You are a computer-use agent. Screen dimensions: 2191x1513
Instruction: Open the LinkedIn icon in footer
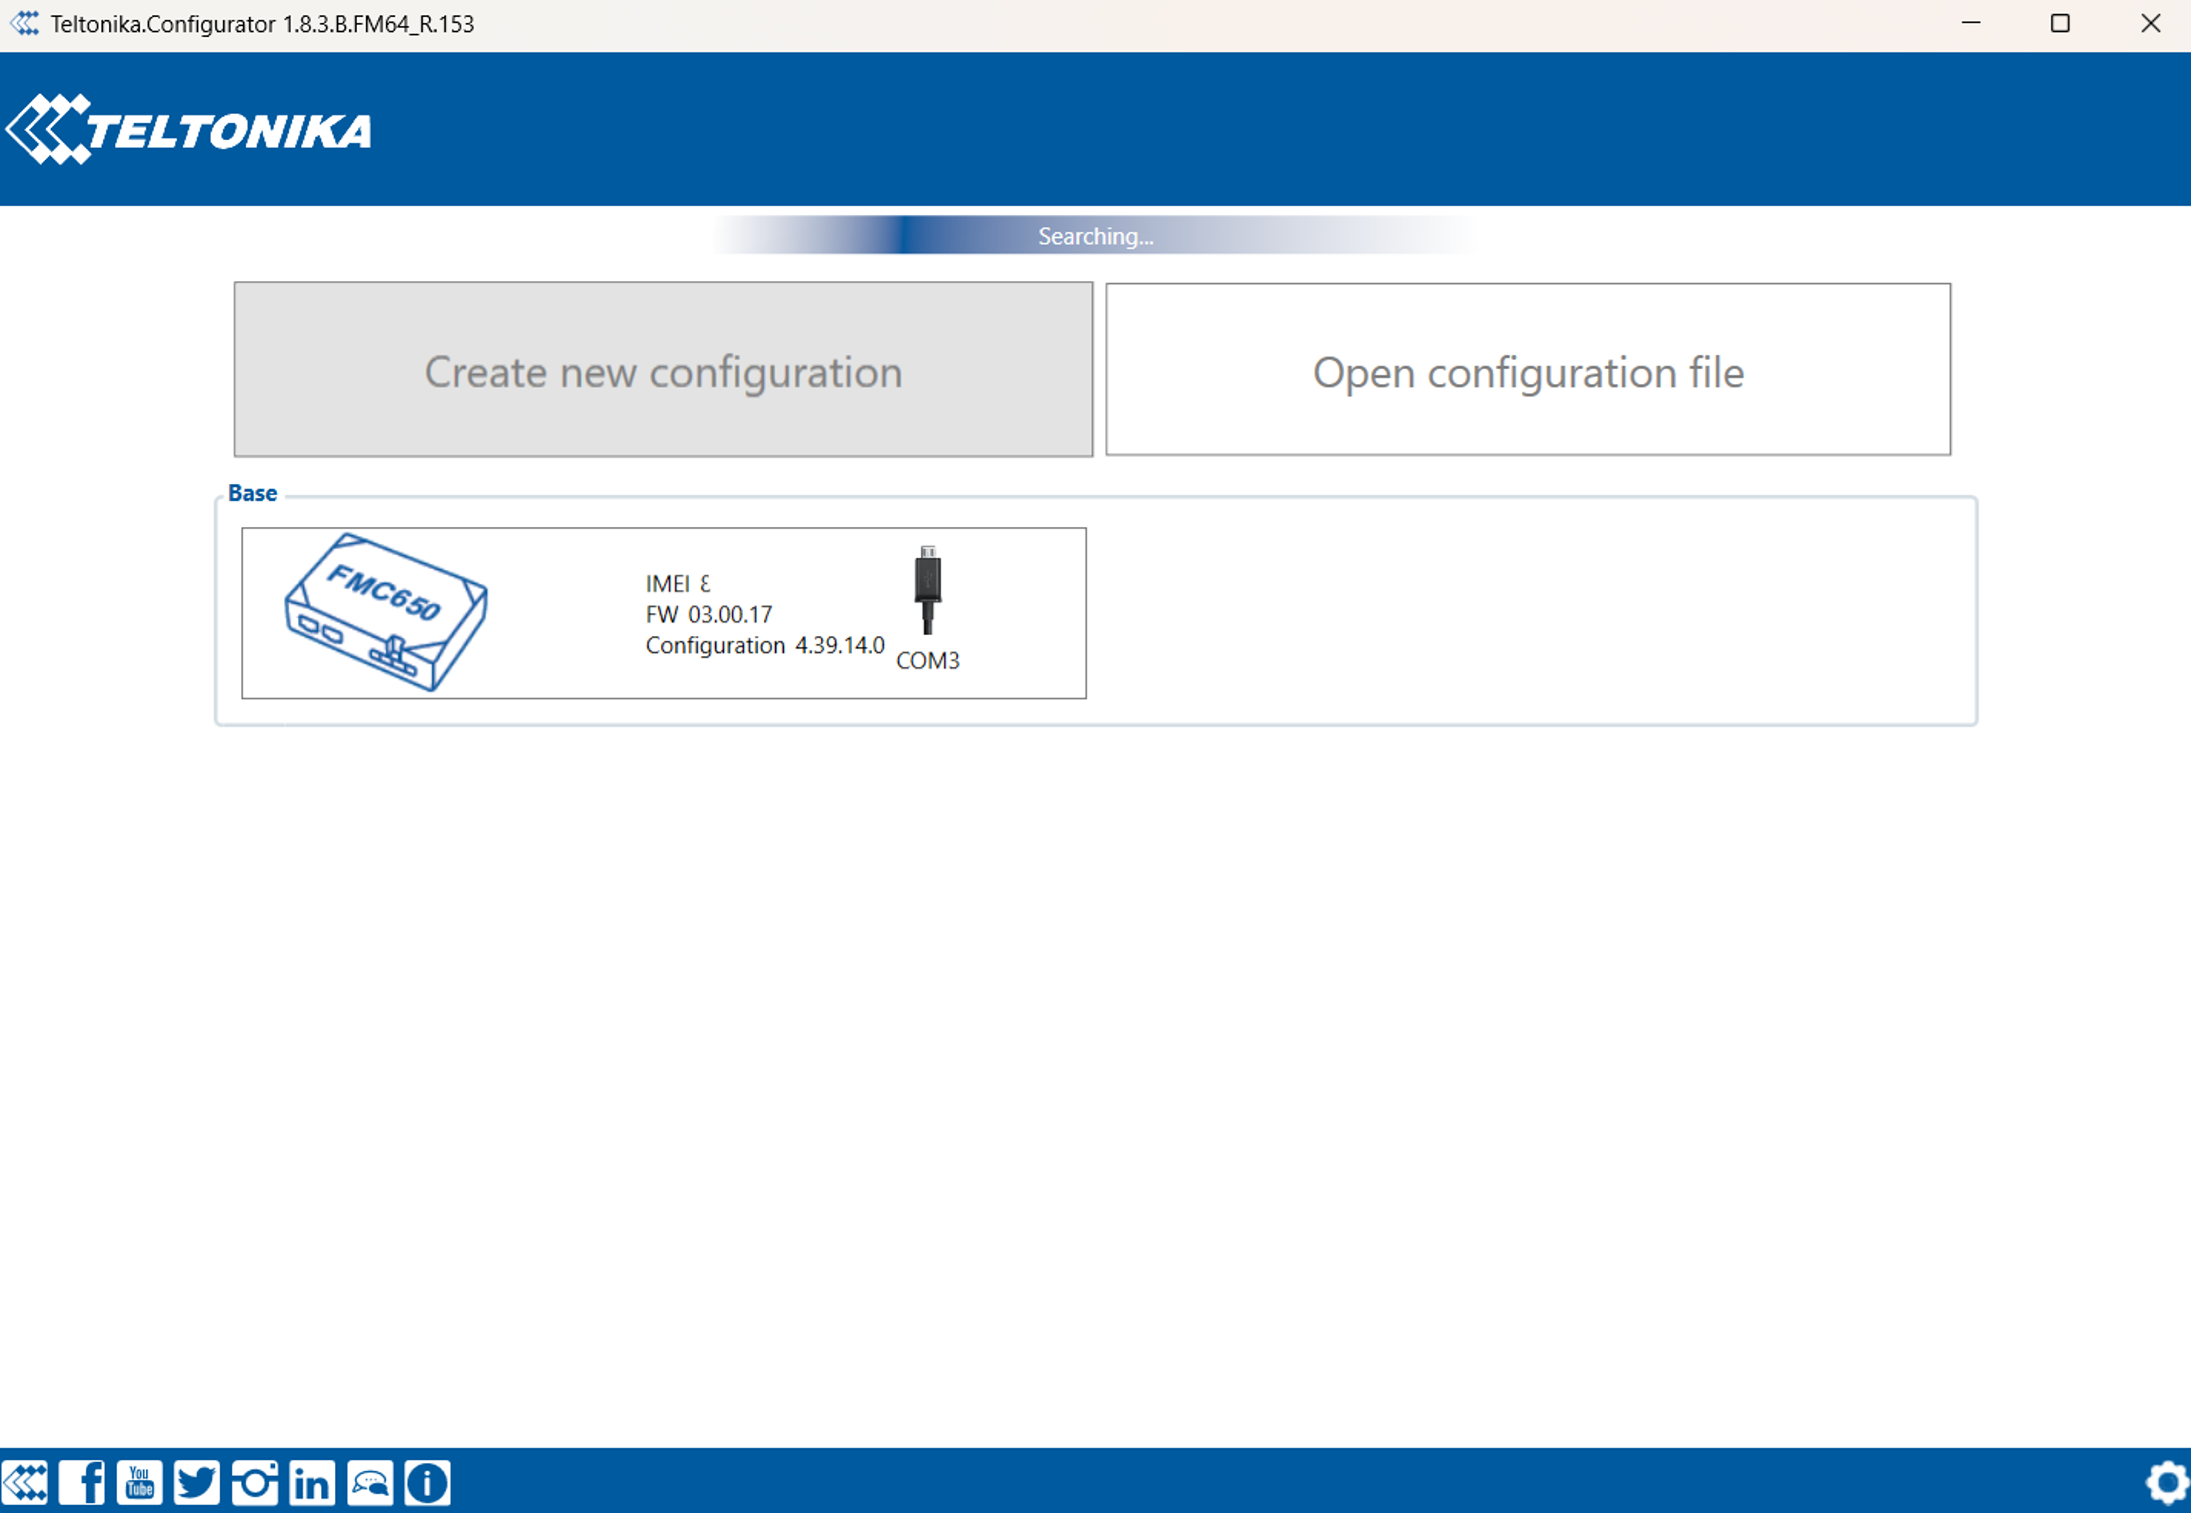click(x=312, y=1482)
